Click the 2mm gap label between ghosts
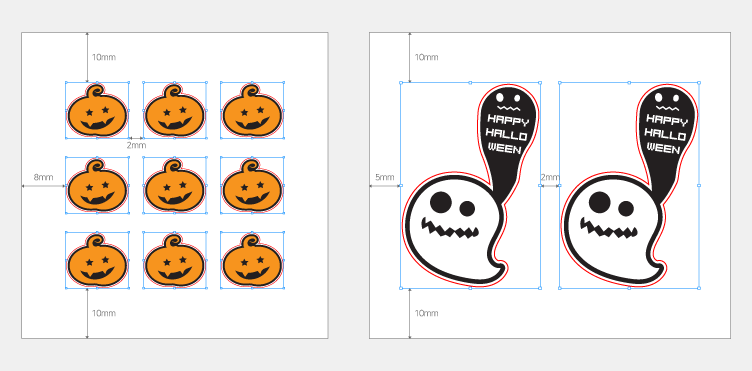The width and height of the screenshot is (752, 371). (550, 177)
